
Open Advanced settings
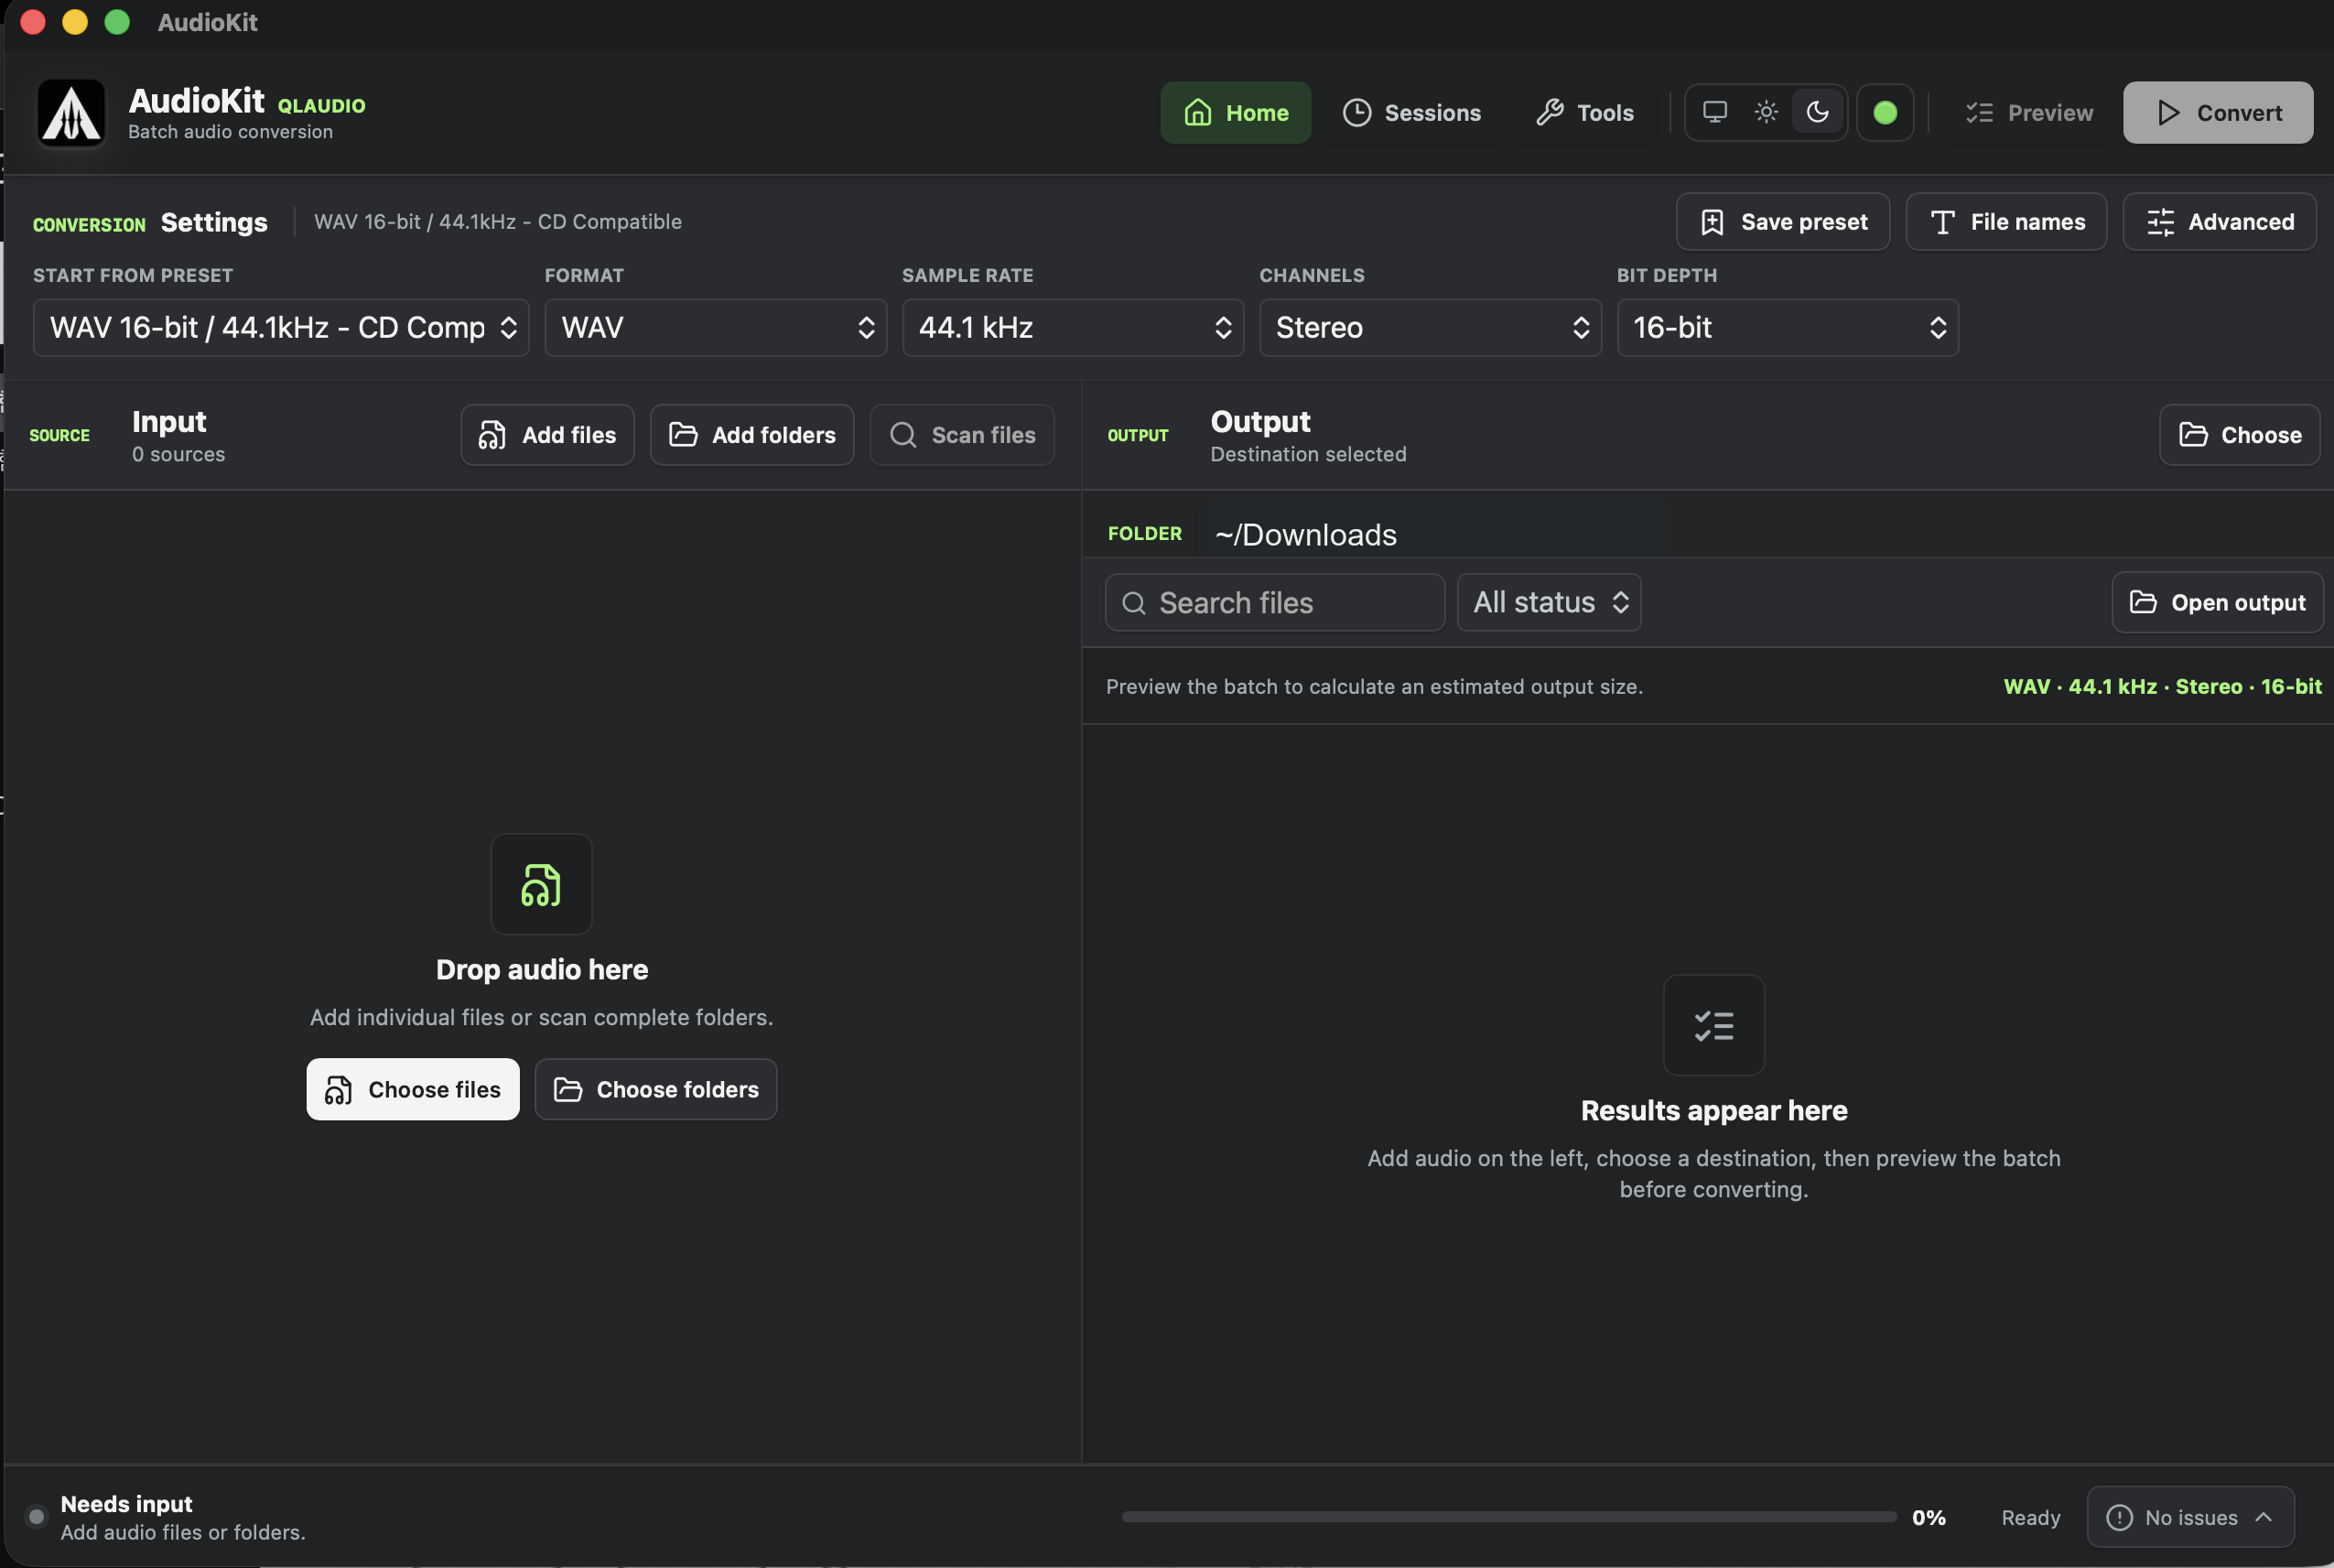point(2220,222)
